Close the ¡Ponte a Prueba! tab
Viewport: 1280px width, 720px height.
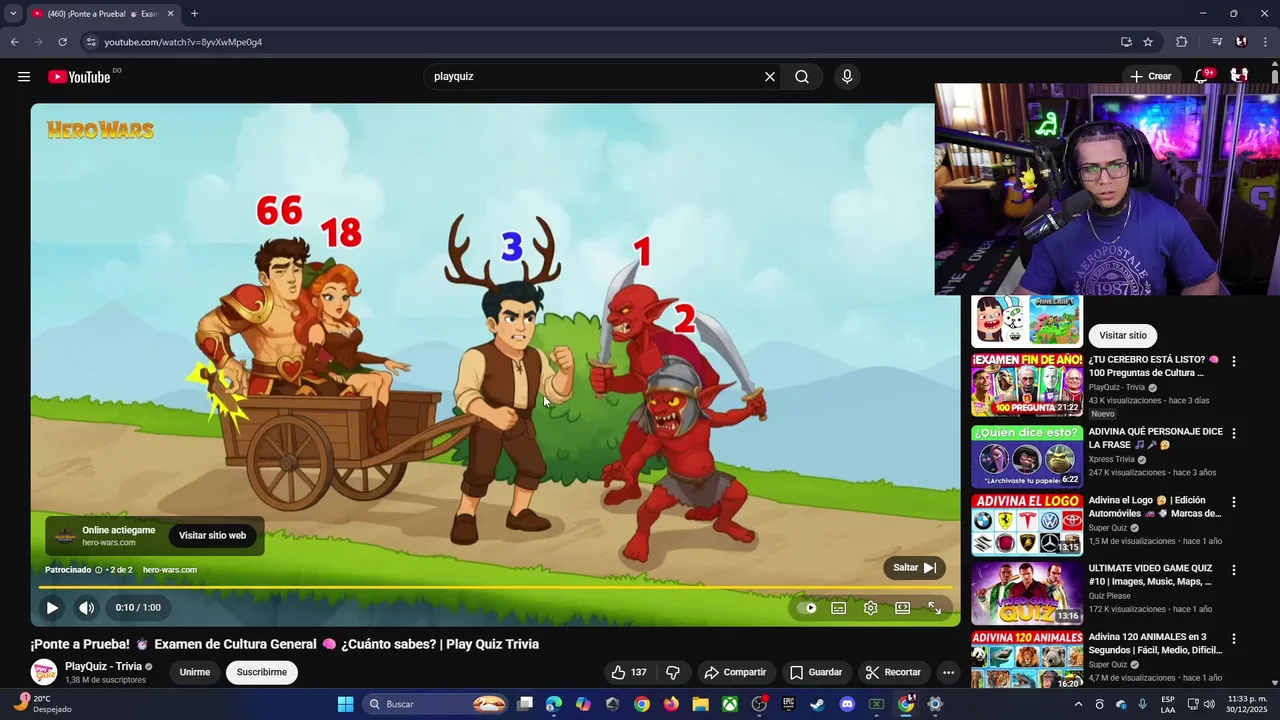[170, 14]
